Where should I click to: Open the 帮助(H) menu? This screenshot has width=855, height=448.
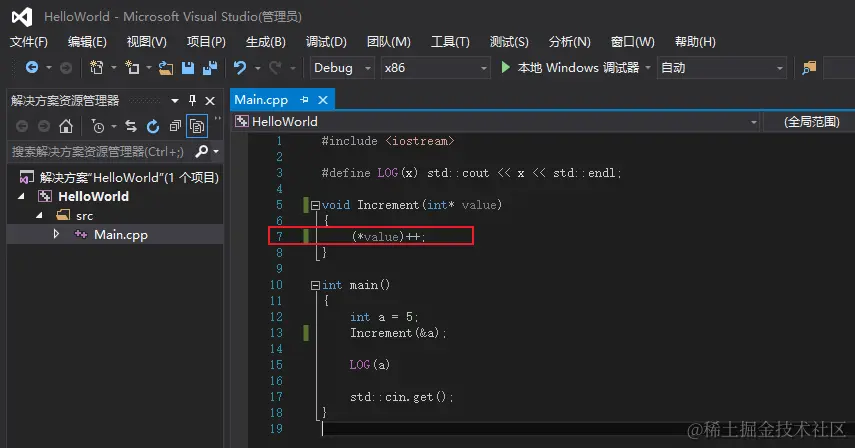tap(695, 41)
